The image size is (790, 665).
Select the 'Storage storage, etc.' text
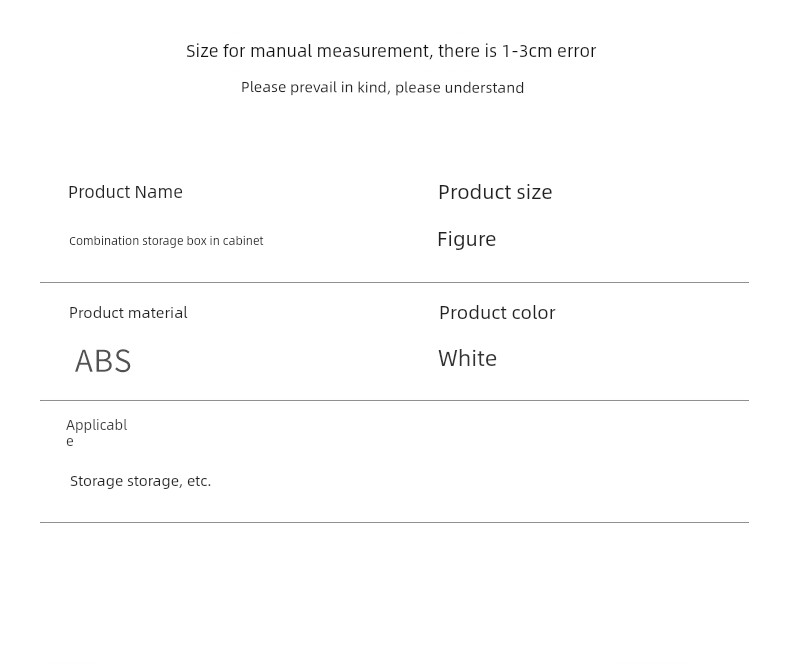click(x=141, y=481)
